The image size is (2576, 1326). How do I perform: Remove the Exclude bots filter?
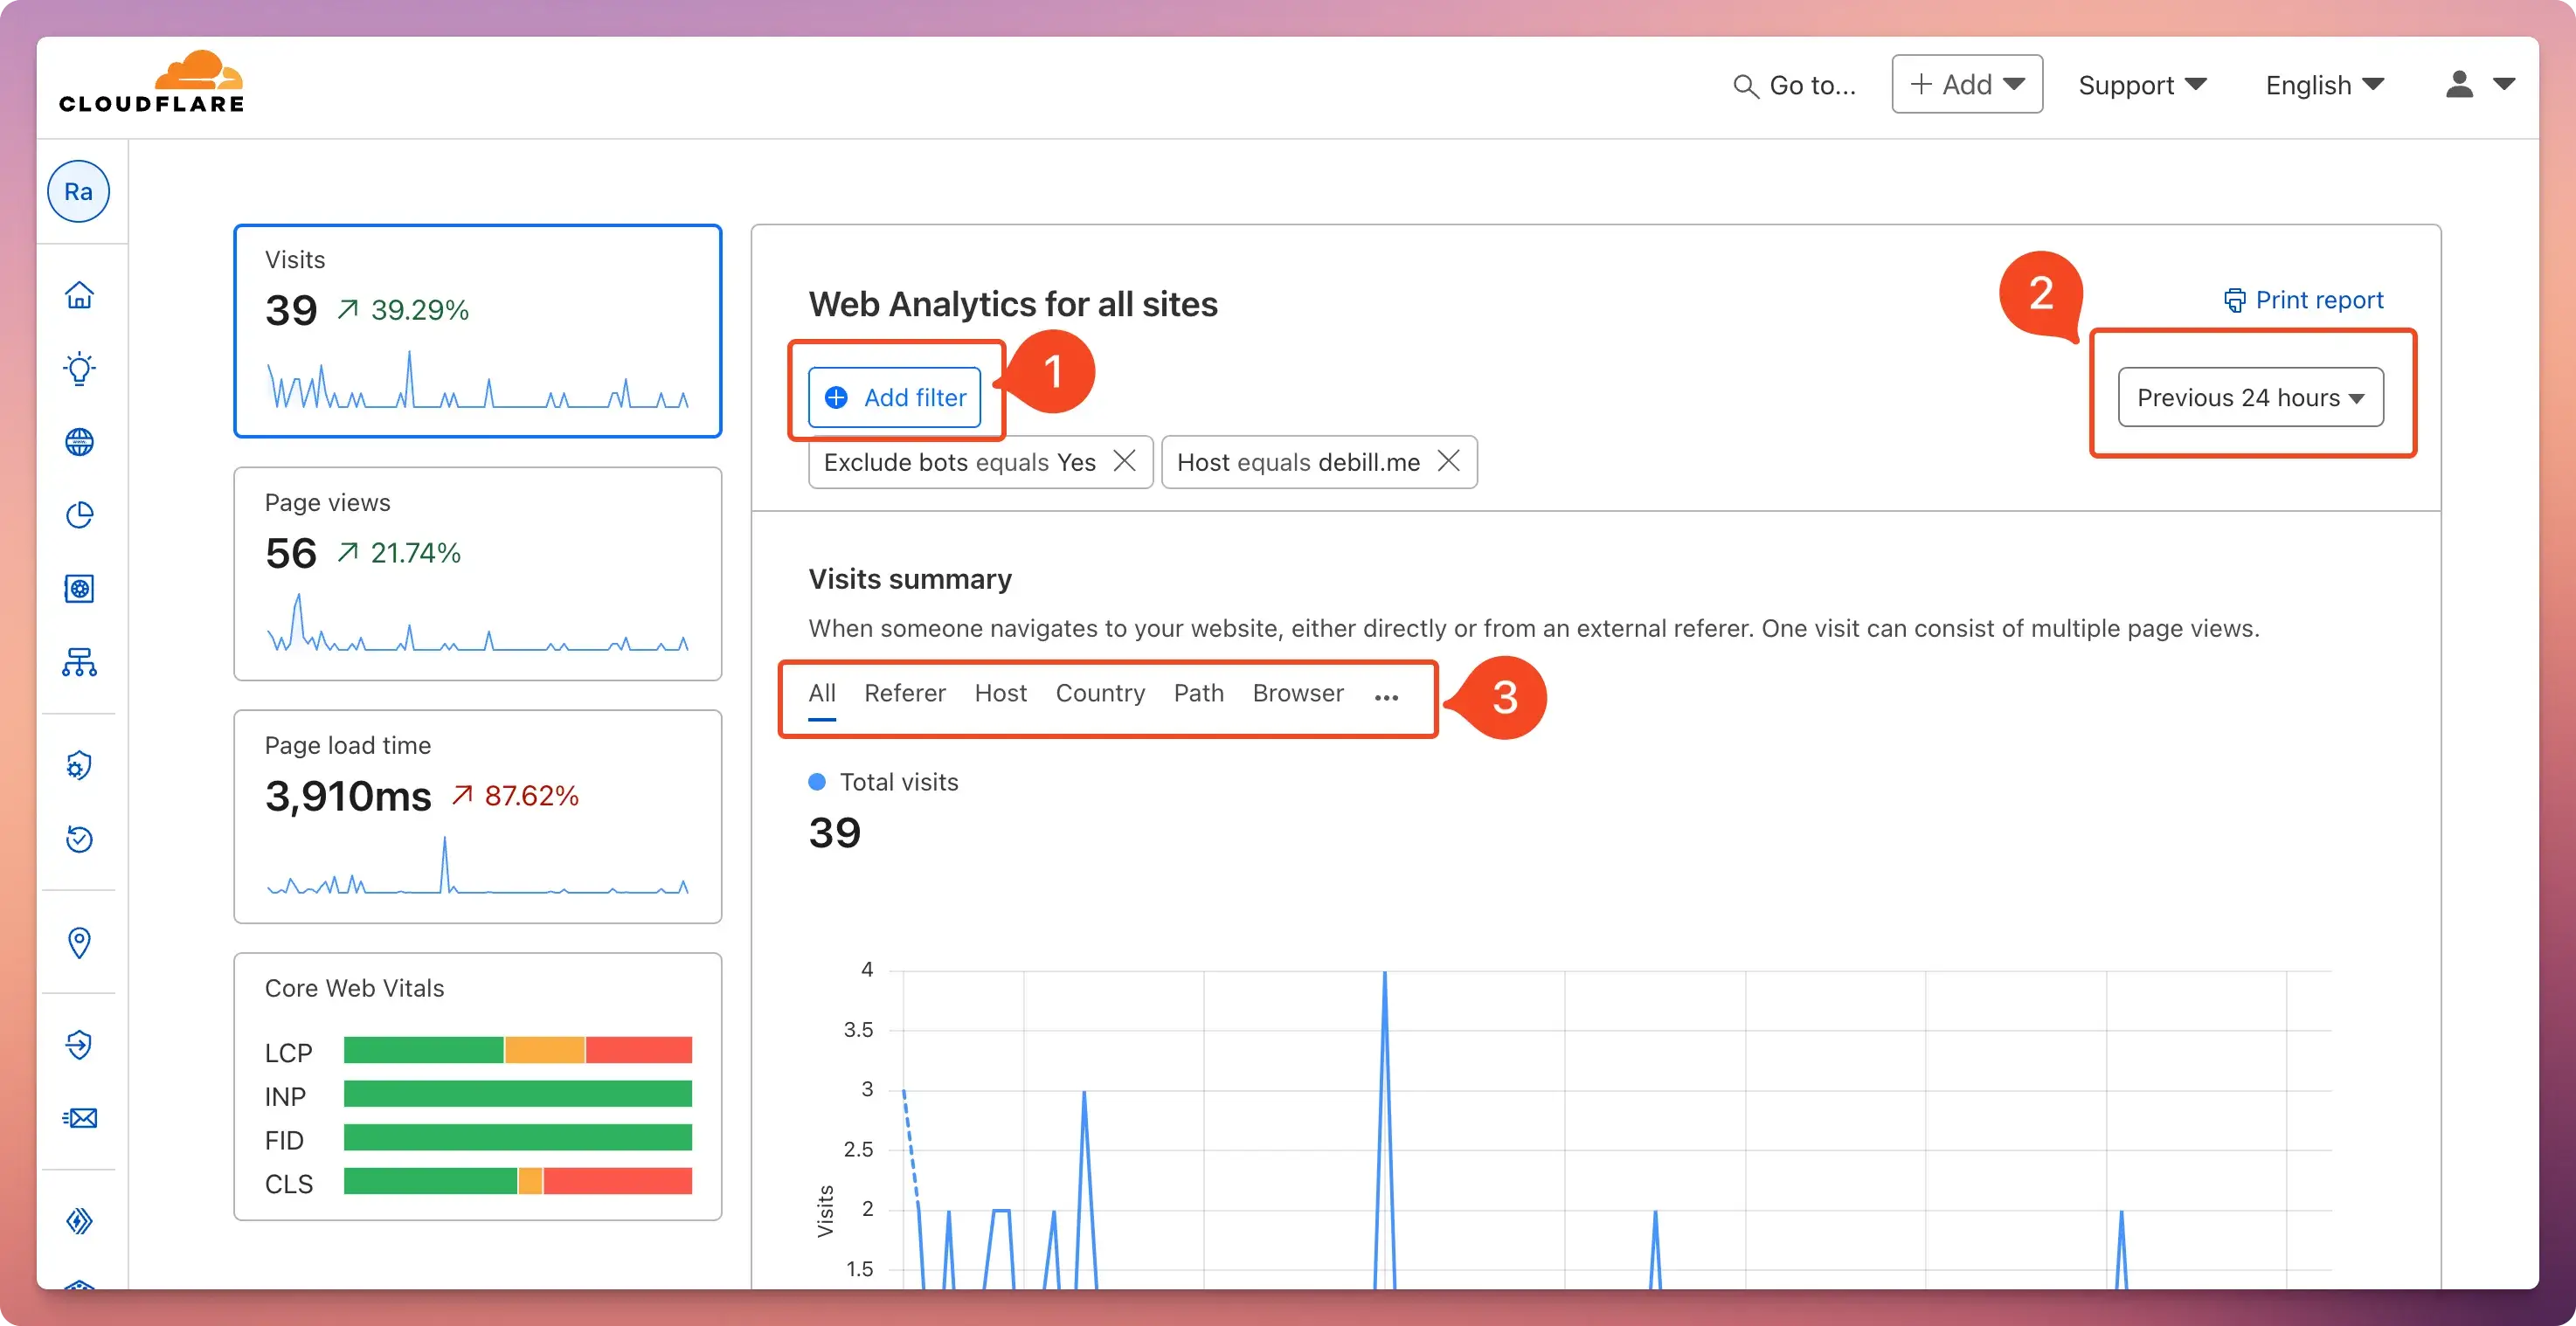[1125, 461]
